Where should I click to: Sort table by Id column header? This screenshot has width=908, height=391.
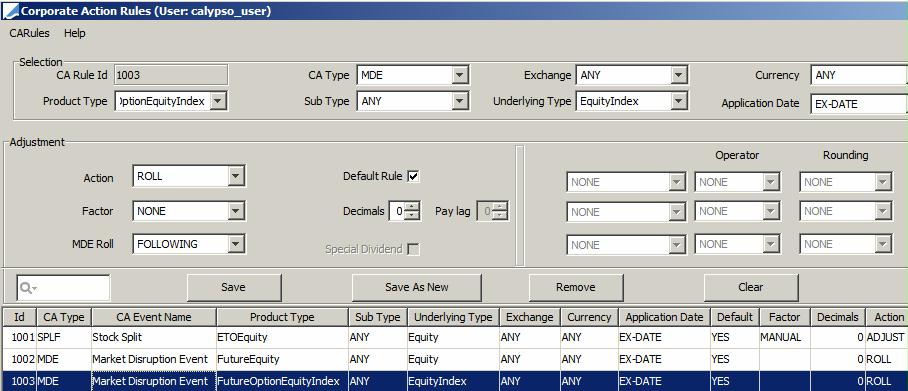click(19, 317)
